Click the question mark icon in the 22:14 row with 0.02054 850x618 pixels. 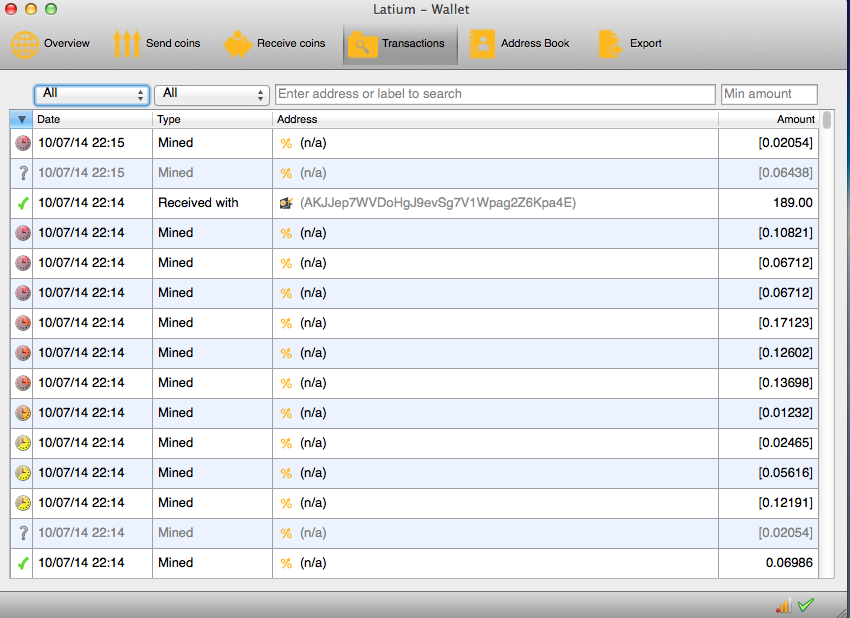pyautogui.click(x=23, y=533)
